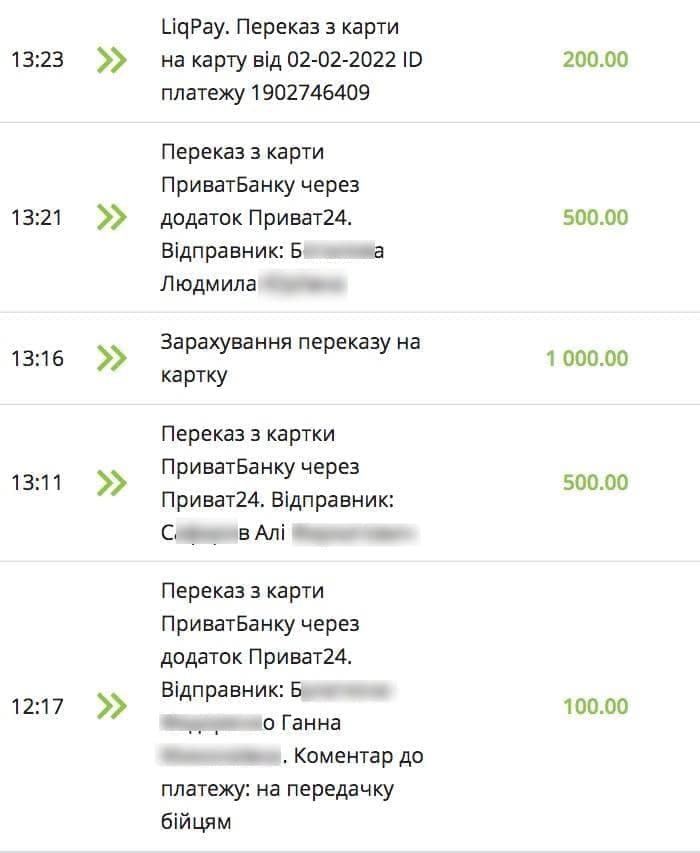The image size is (700, 853).
Task: Select the 200.00 amount
Action: point(595,60)
